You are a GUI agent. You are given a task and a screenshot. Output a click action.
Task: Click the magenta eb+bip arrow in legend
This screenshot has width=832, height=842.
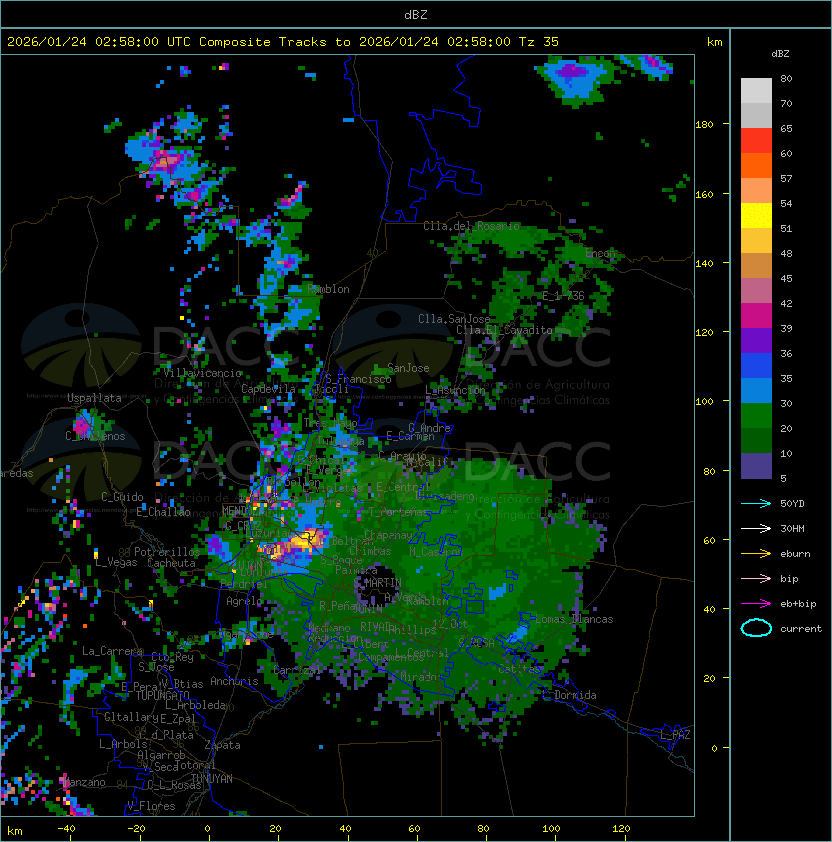point(756,604)
